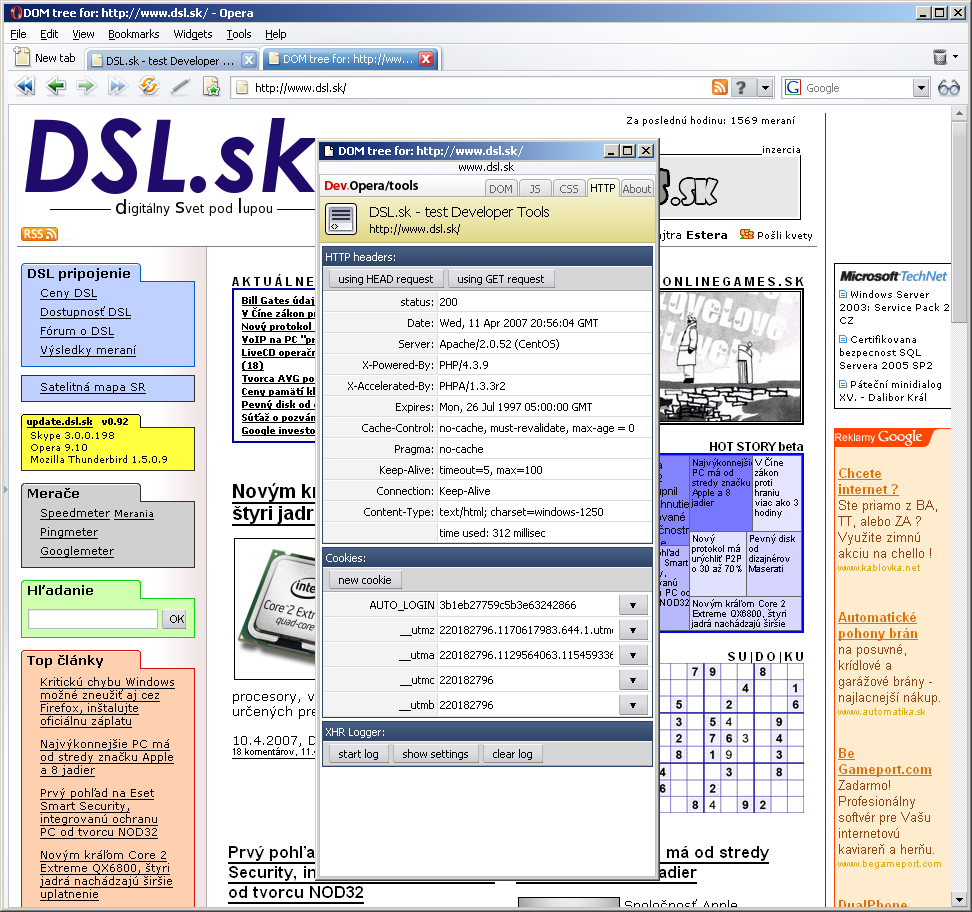Viewport: 972px width, 912px height.
Task: Click the vertical scrollbar down arrow
Action: (959, 898)
